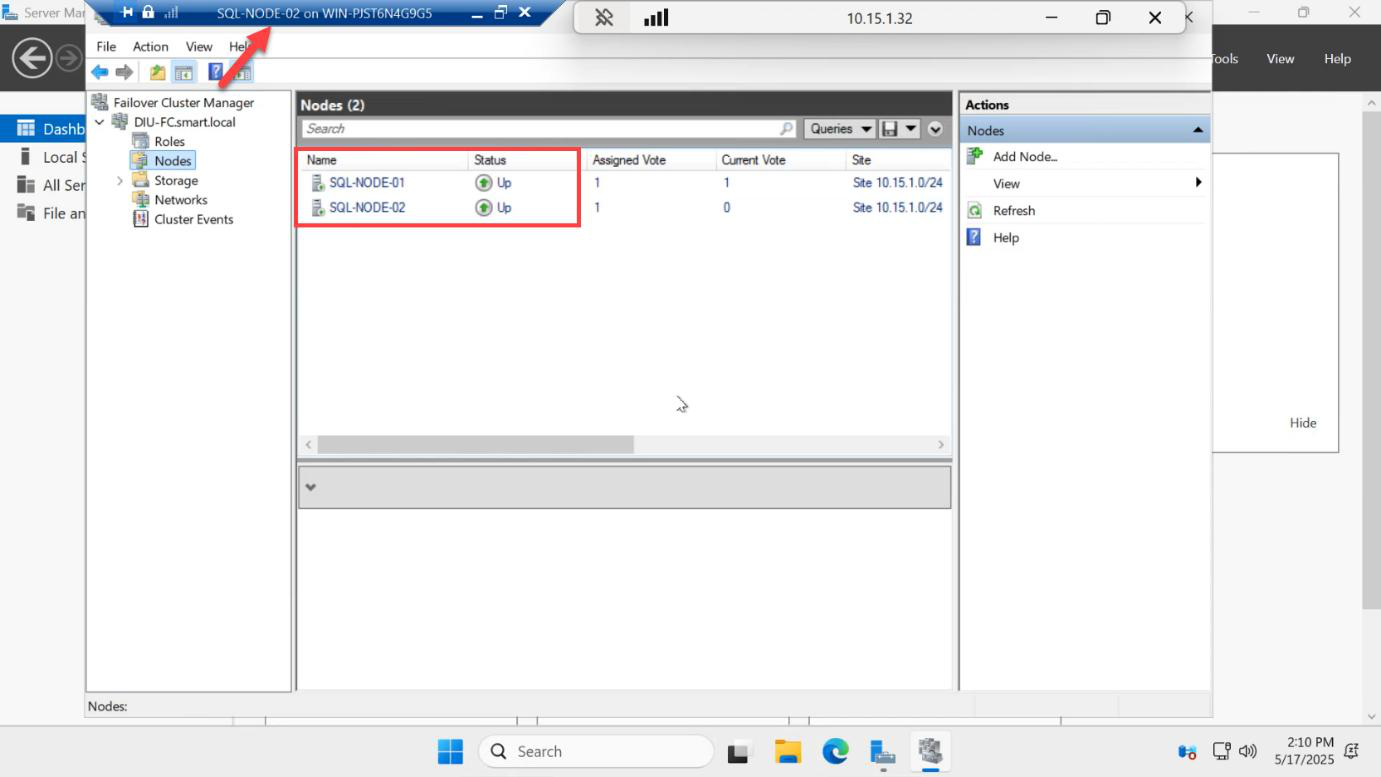Select Cluster Events in the console tree
This screenshot has height=777, width=1381.
(193, 219)
